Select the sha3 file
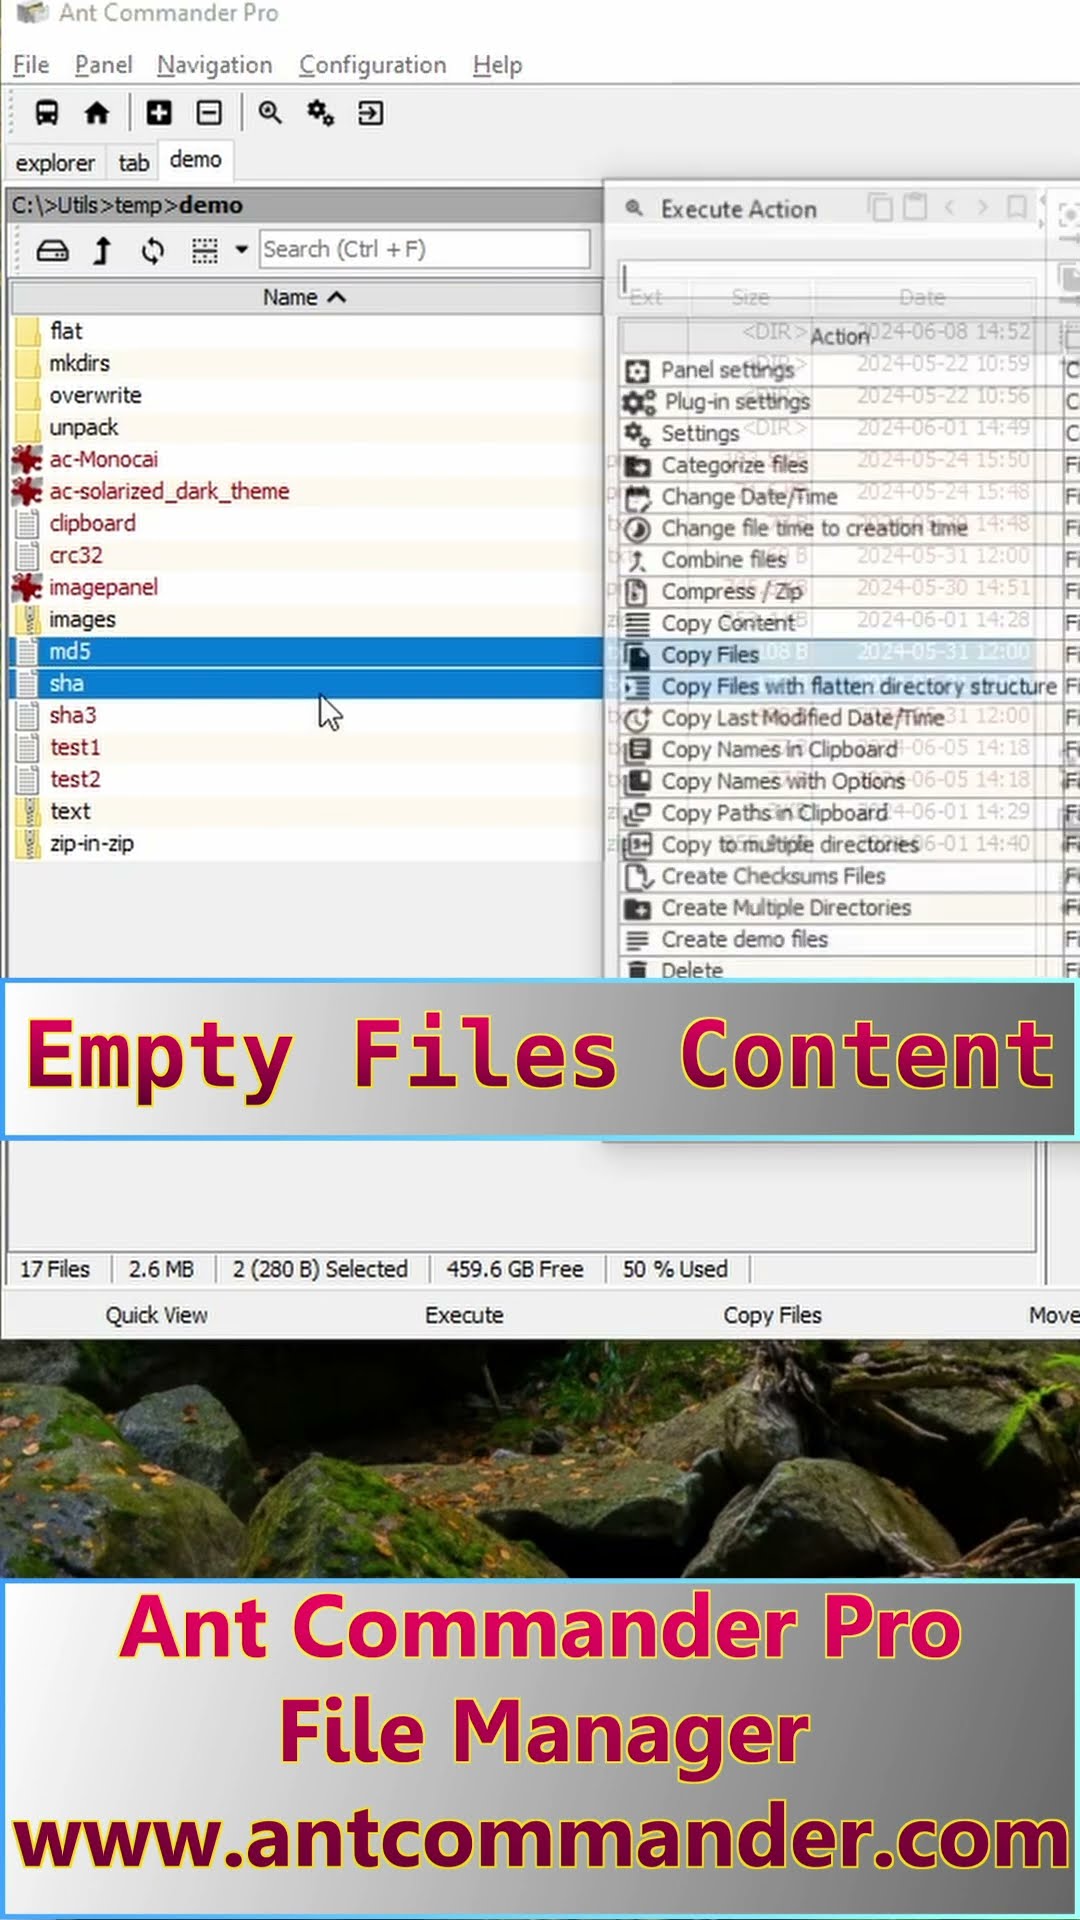 [x=305, y=715]
